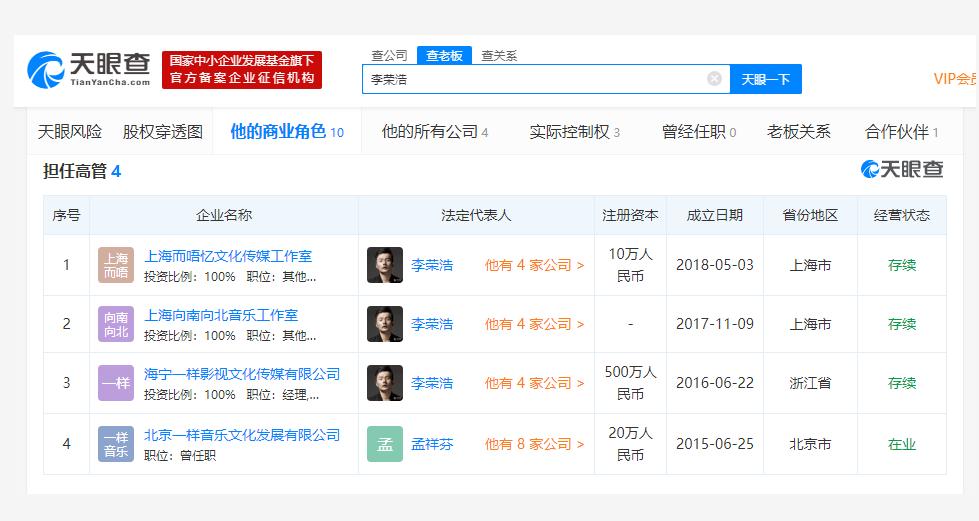The width and height of the screenshot is (979, 521).
Task: Open the 老板关系 tab
Action: pyautogui.click(x=799, y=132)
